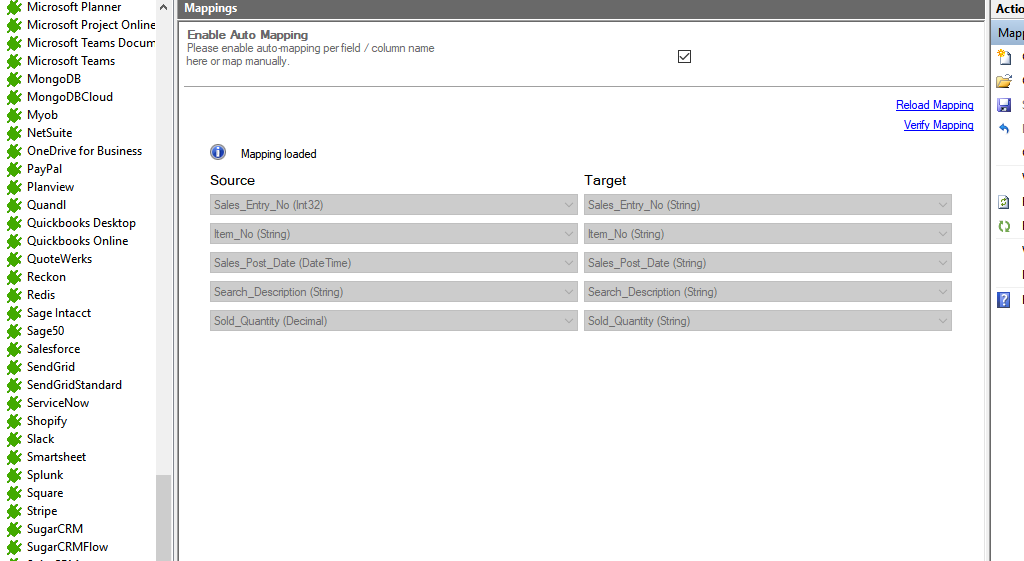The width and height of the screenshot is (1024, 561).
Task: Click the open folder icon in Actions
Action: [x=1005, y=81]
